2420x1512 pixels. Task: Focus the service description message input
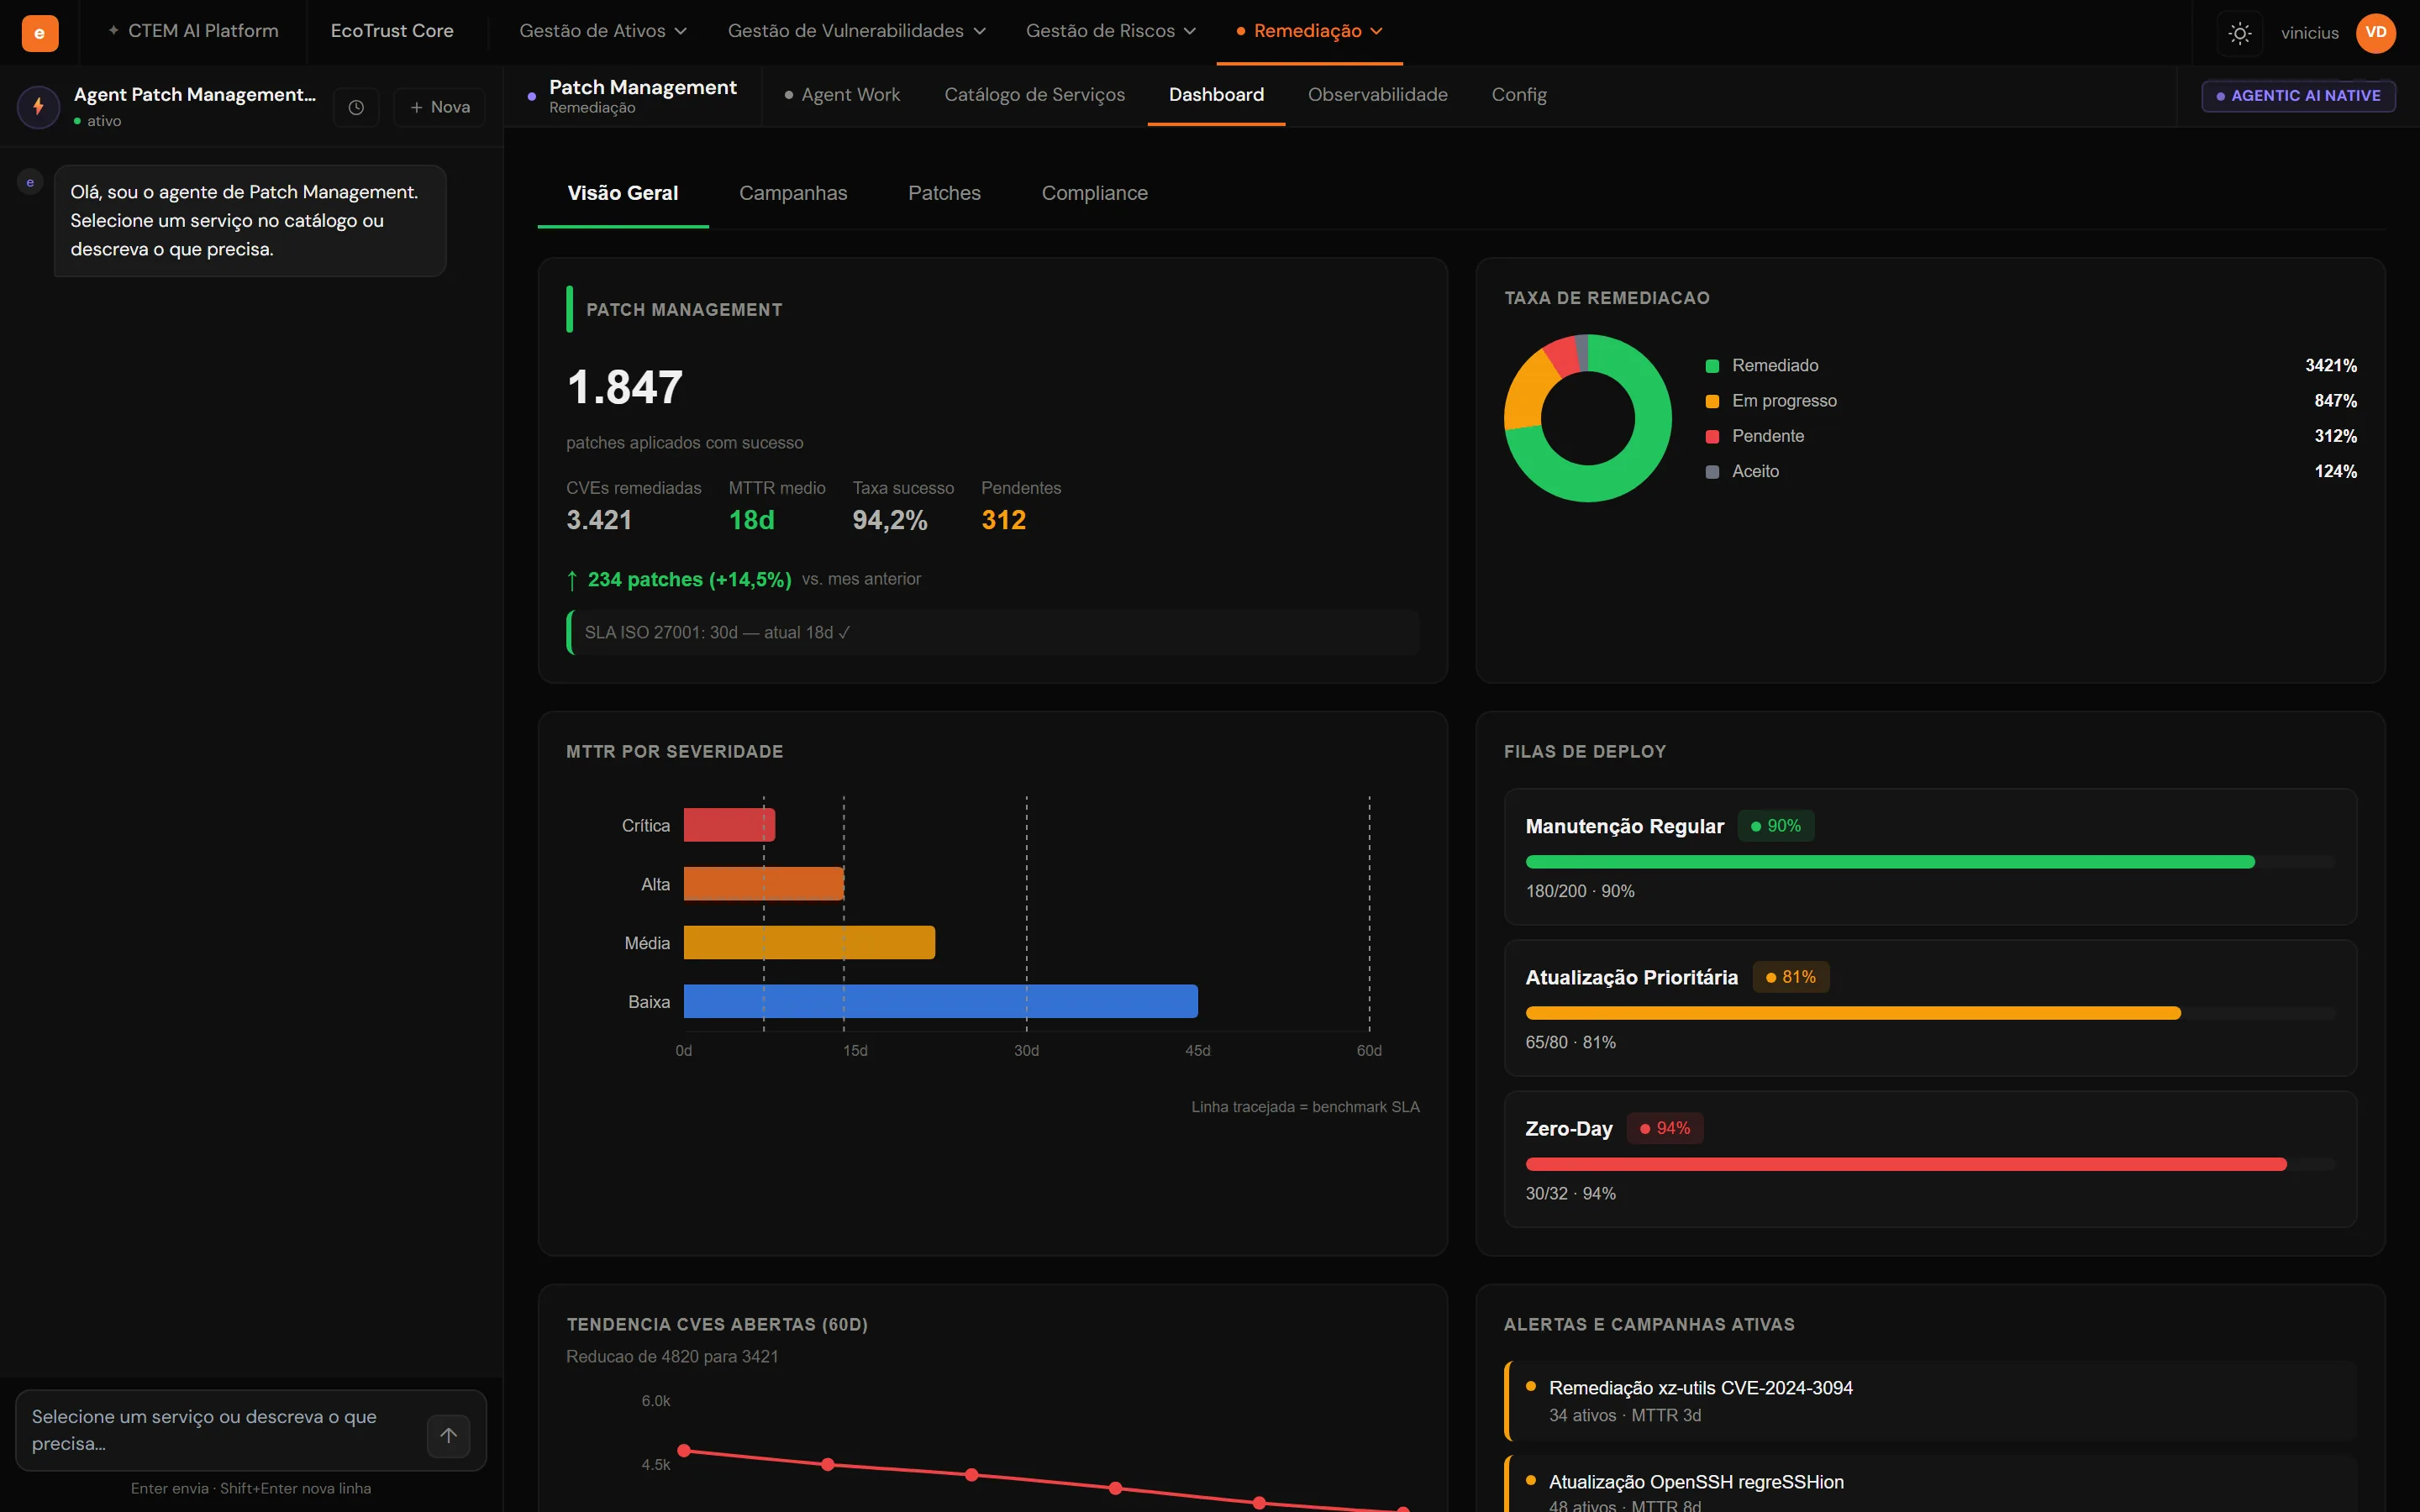click(x=222, y=1430)
